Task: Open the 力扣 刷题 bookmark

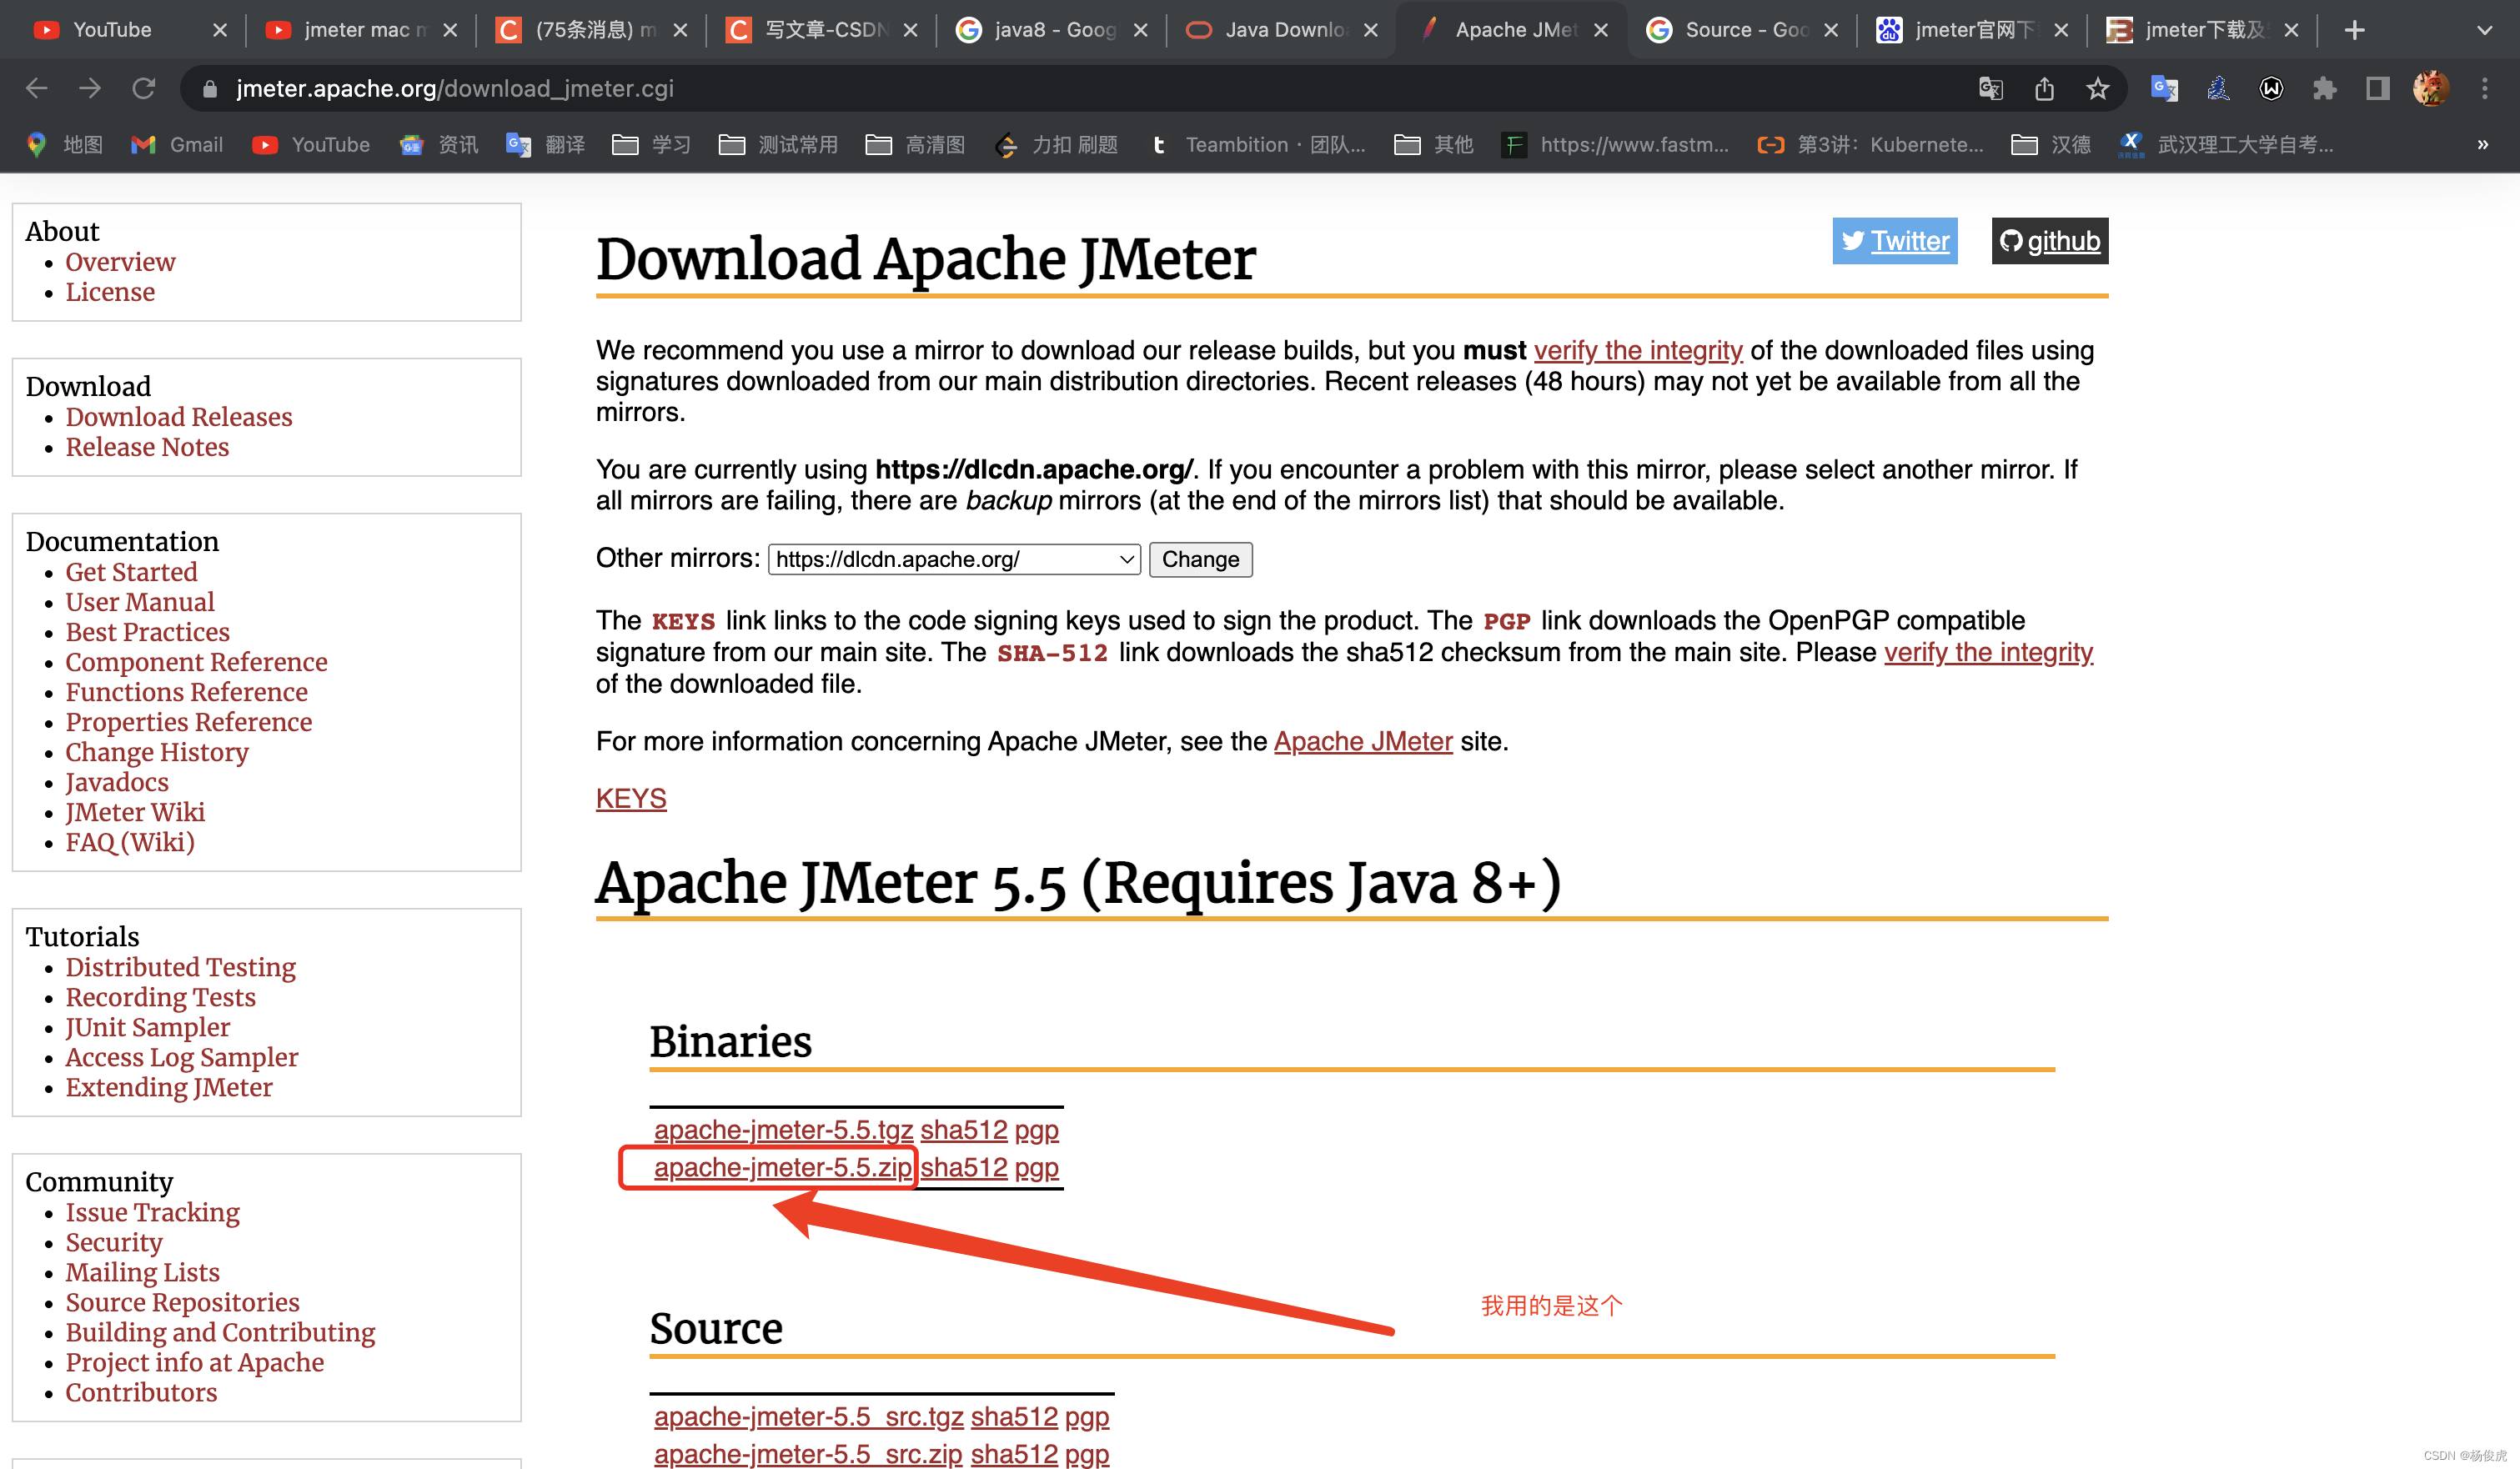Action: (1057, 145)
